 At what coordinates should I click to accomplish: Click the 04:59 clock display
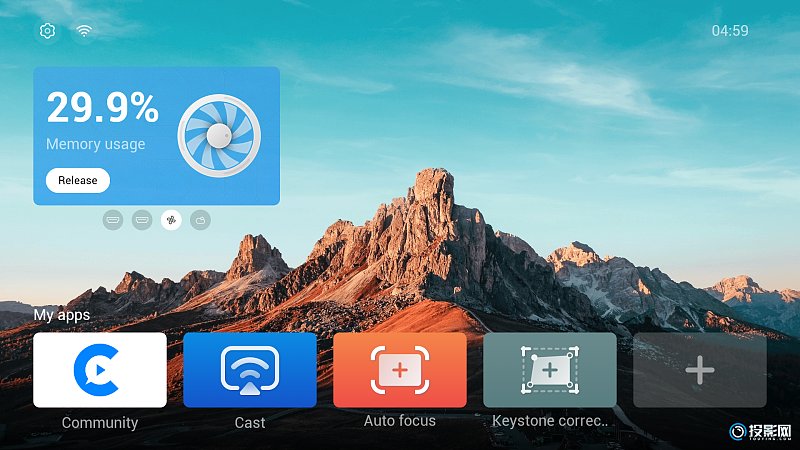730,31
